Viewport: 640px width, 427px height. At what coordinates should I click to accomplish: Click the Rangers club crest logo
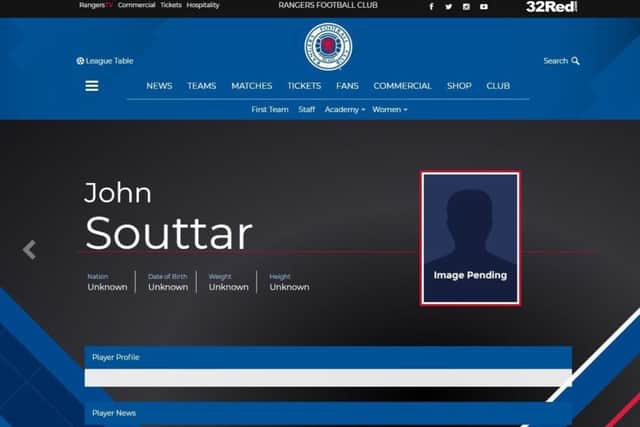coord(328,47)
